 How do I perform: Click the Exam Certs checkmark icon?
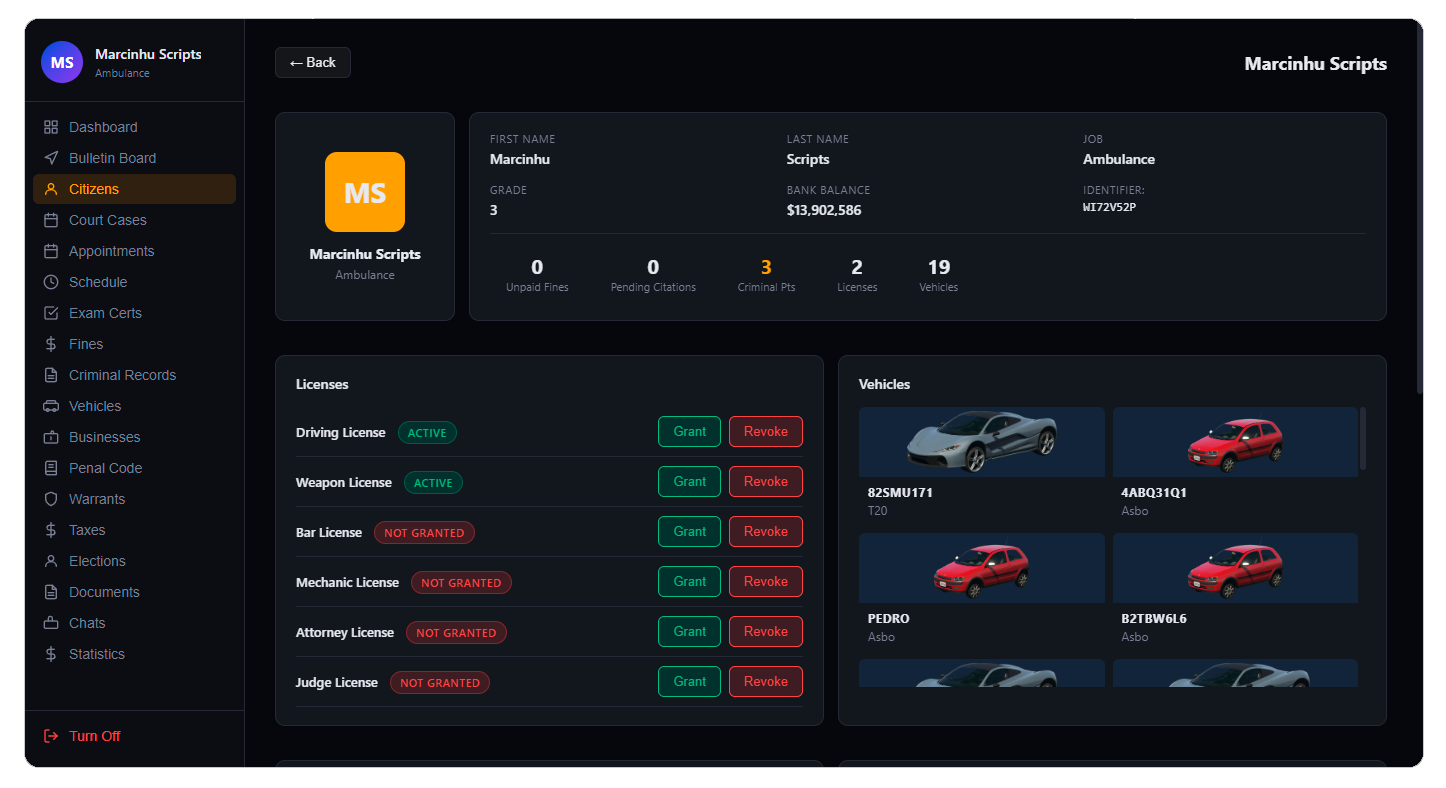pos(51,313)
